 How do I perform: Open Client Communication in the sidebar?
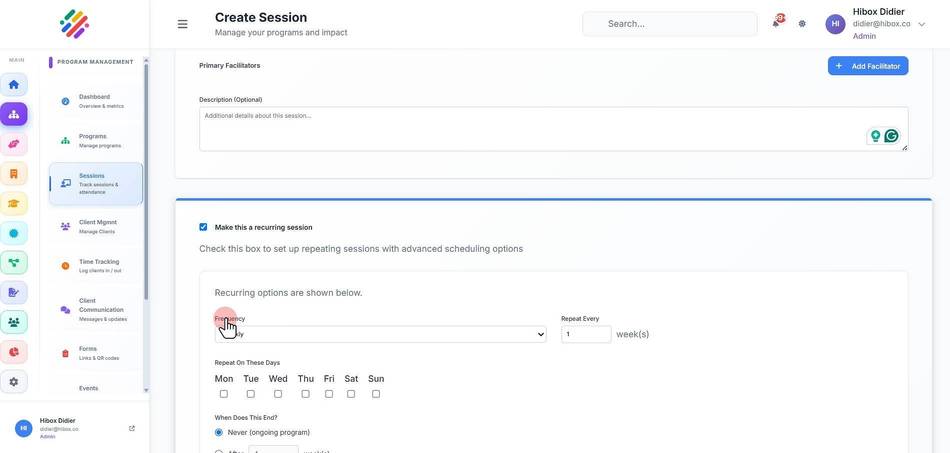tap(96, 309)
